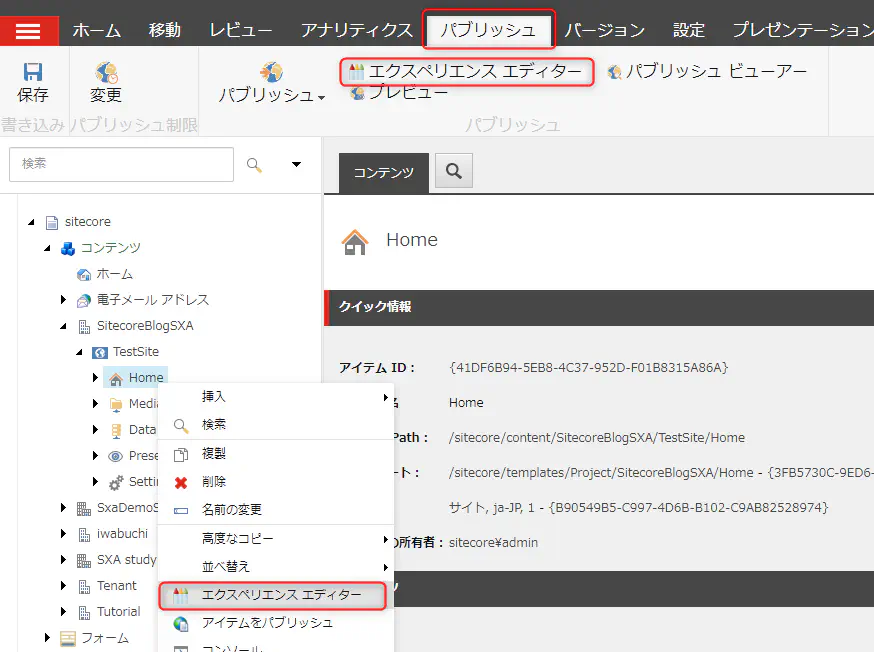
Task: Choose アイテムをパブリッシュ in the context menu
Action: click(276, 623)
